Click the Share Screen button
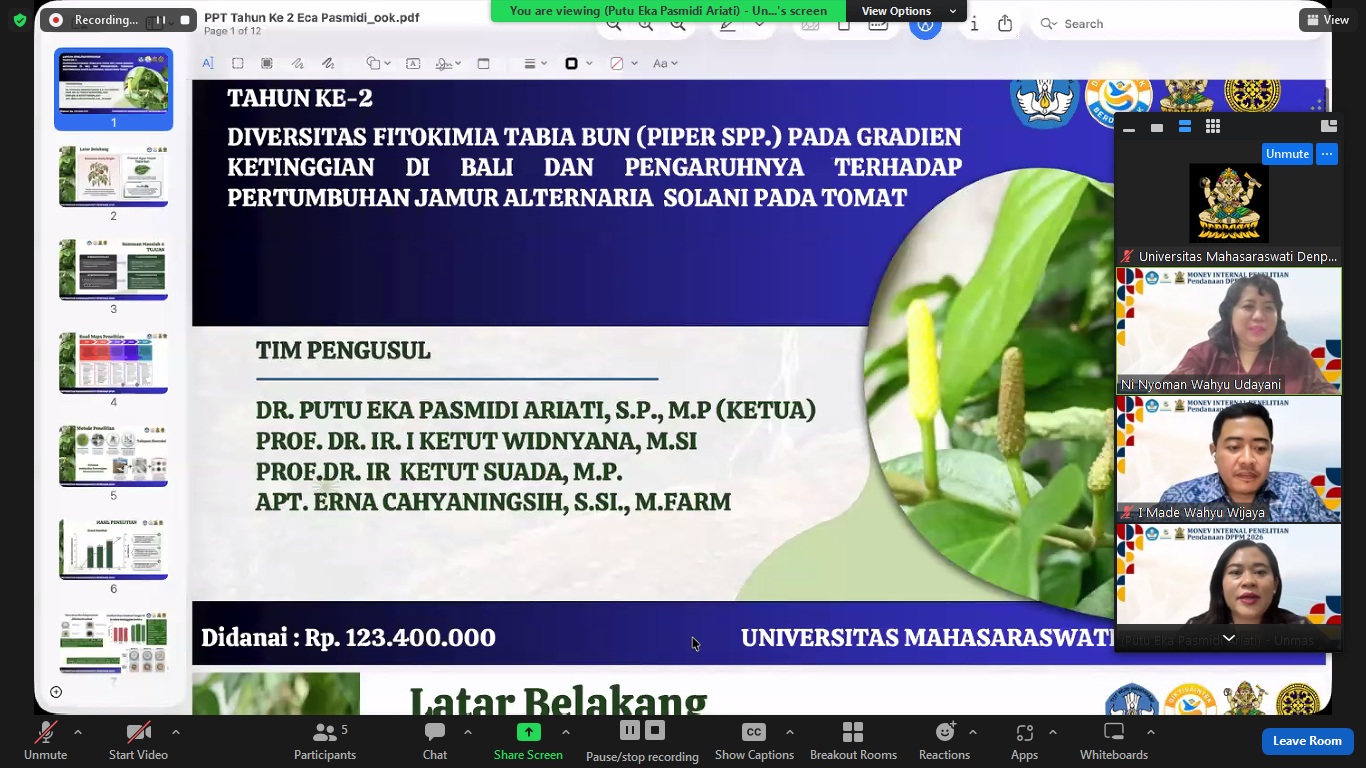This screenshot has width=1366, height=768. pos(528,742)
